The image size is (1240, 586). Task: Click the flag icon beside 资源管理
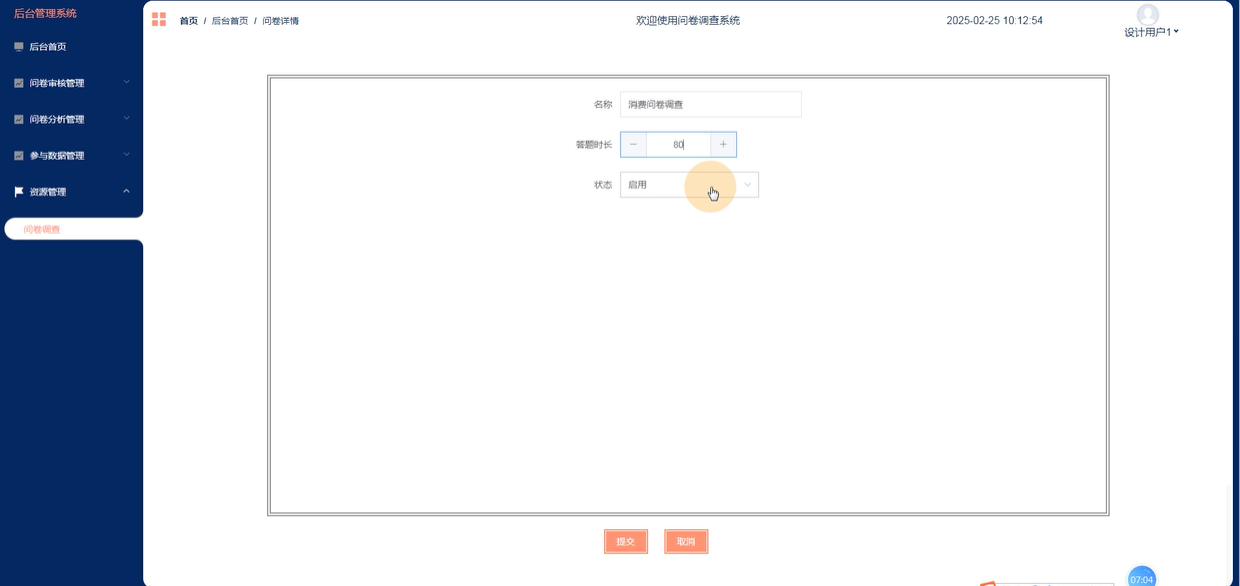pyautogui.click(x=19, y=191)
